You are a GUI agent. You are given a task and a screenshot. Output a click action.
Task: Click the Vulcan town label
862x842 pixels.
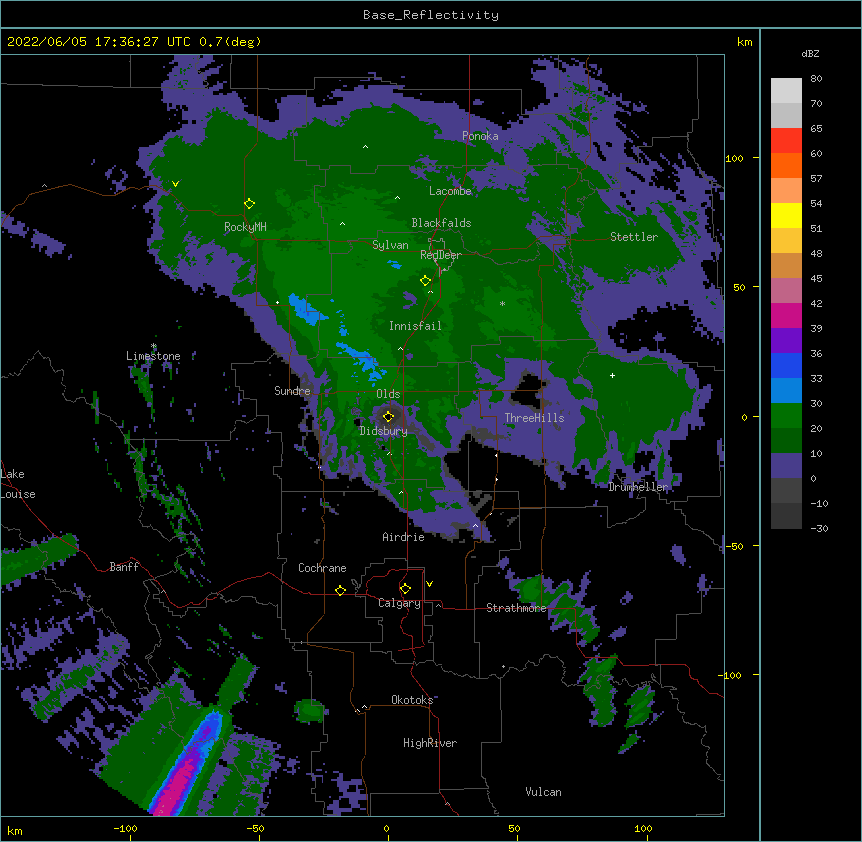tap(543, 792)
